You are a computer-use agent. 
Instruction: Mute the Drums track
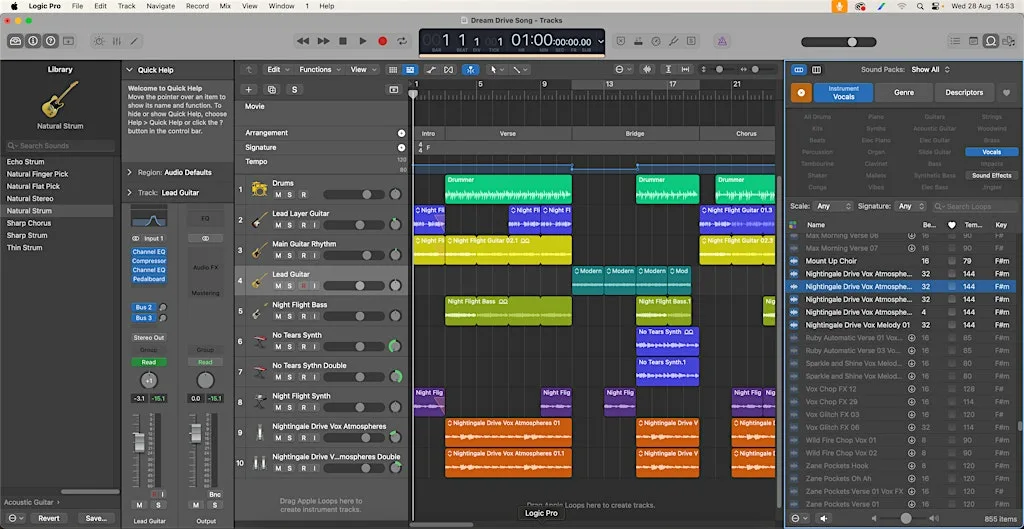pos(278,195)
